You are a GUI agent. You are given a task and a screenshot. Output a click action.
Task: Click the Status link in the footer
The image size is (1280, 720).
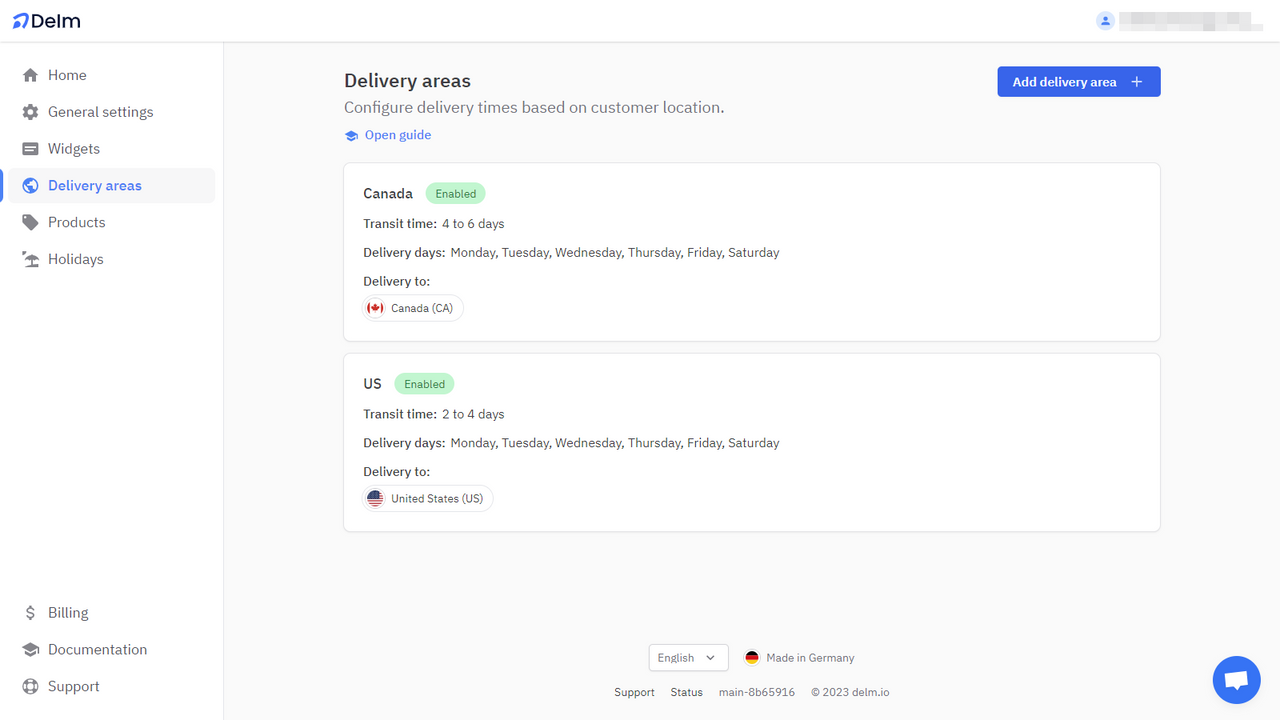[686, 691]
